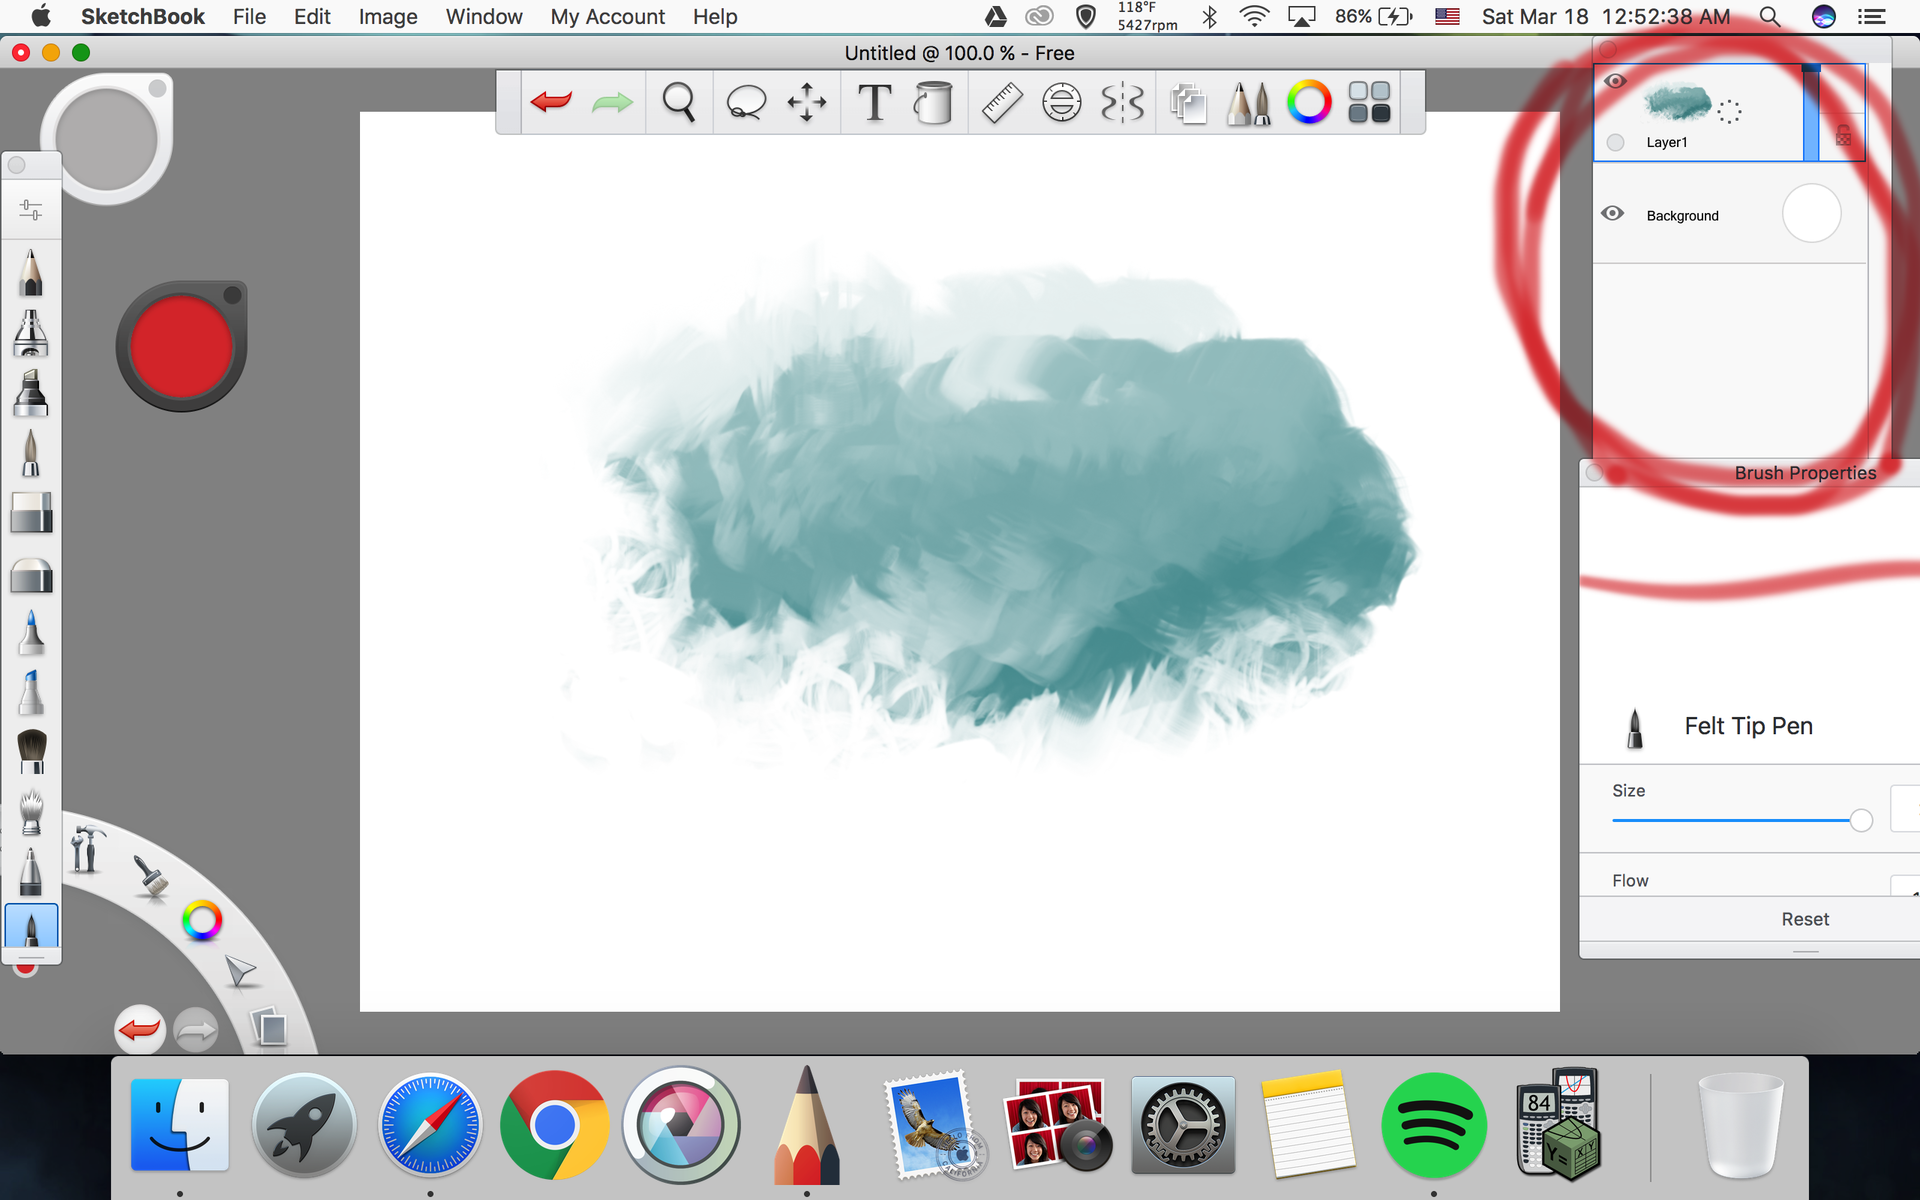Hide Layer1 using its eye icon
Screen dimensions: 1920x1200
point(1615,81)
